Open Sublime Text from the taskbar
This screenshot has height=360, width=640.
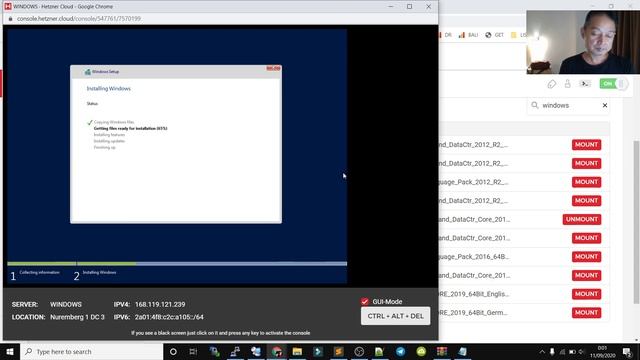point(338,351)
